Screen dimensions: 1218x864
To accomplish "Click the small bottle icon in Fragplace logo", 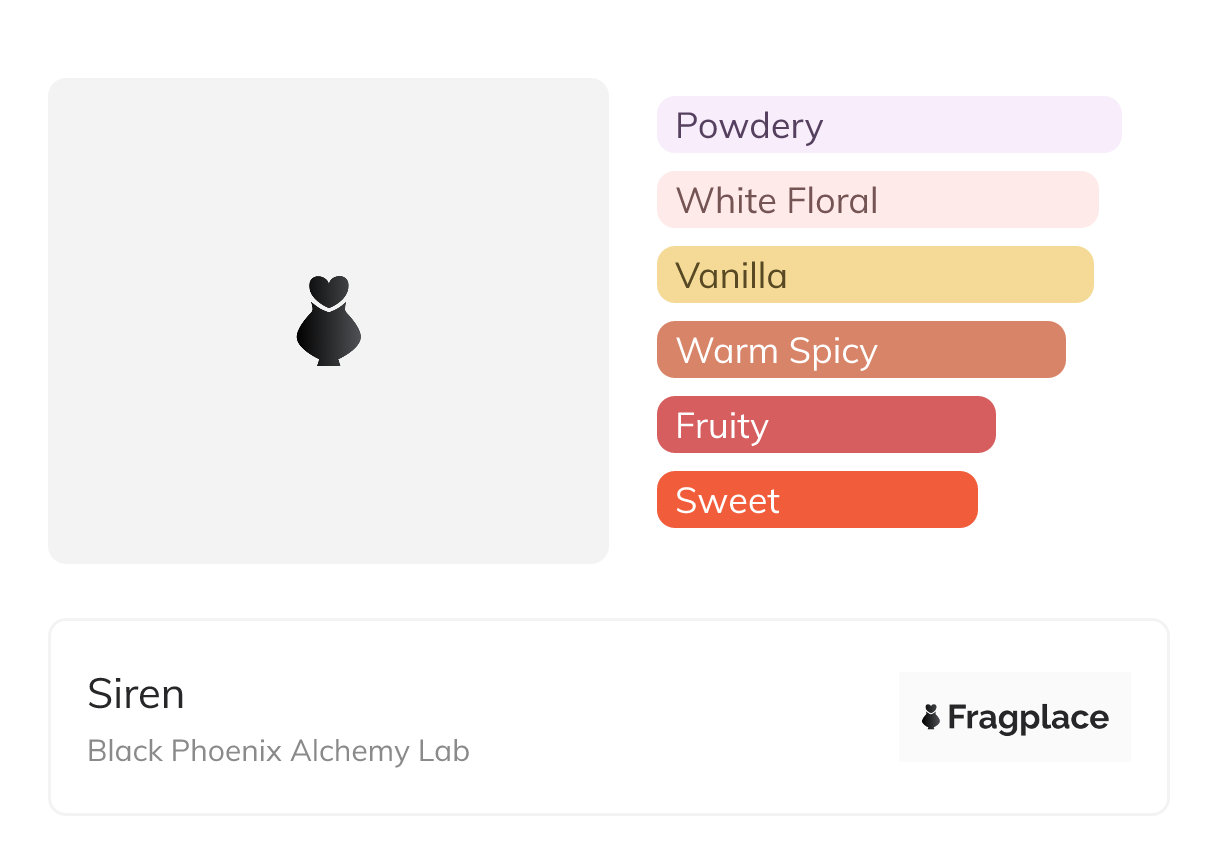I will (931, 717).
